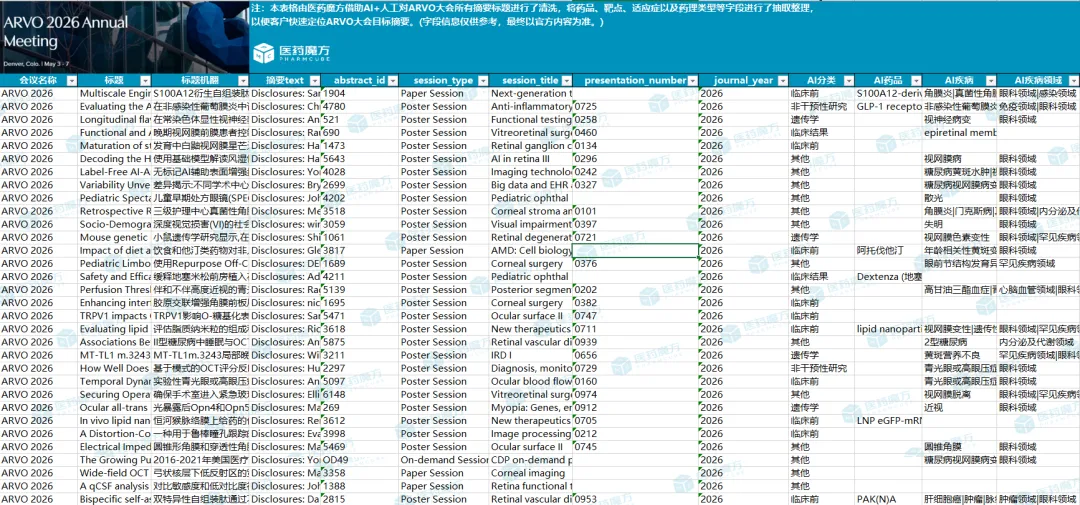Open the 标题机翻 column filter dropdown
The width and height of the screenshot is (1080, 505).
(242, 81)
